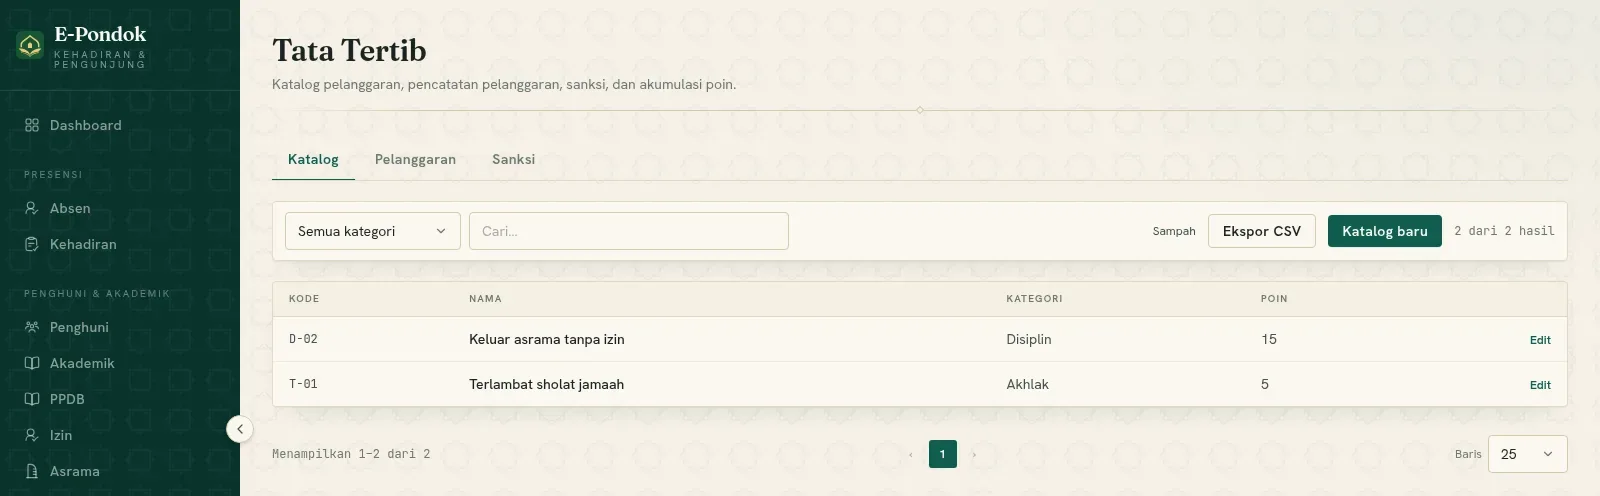Select page 1 in the pagination

[943, 454]
